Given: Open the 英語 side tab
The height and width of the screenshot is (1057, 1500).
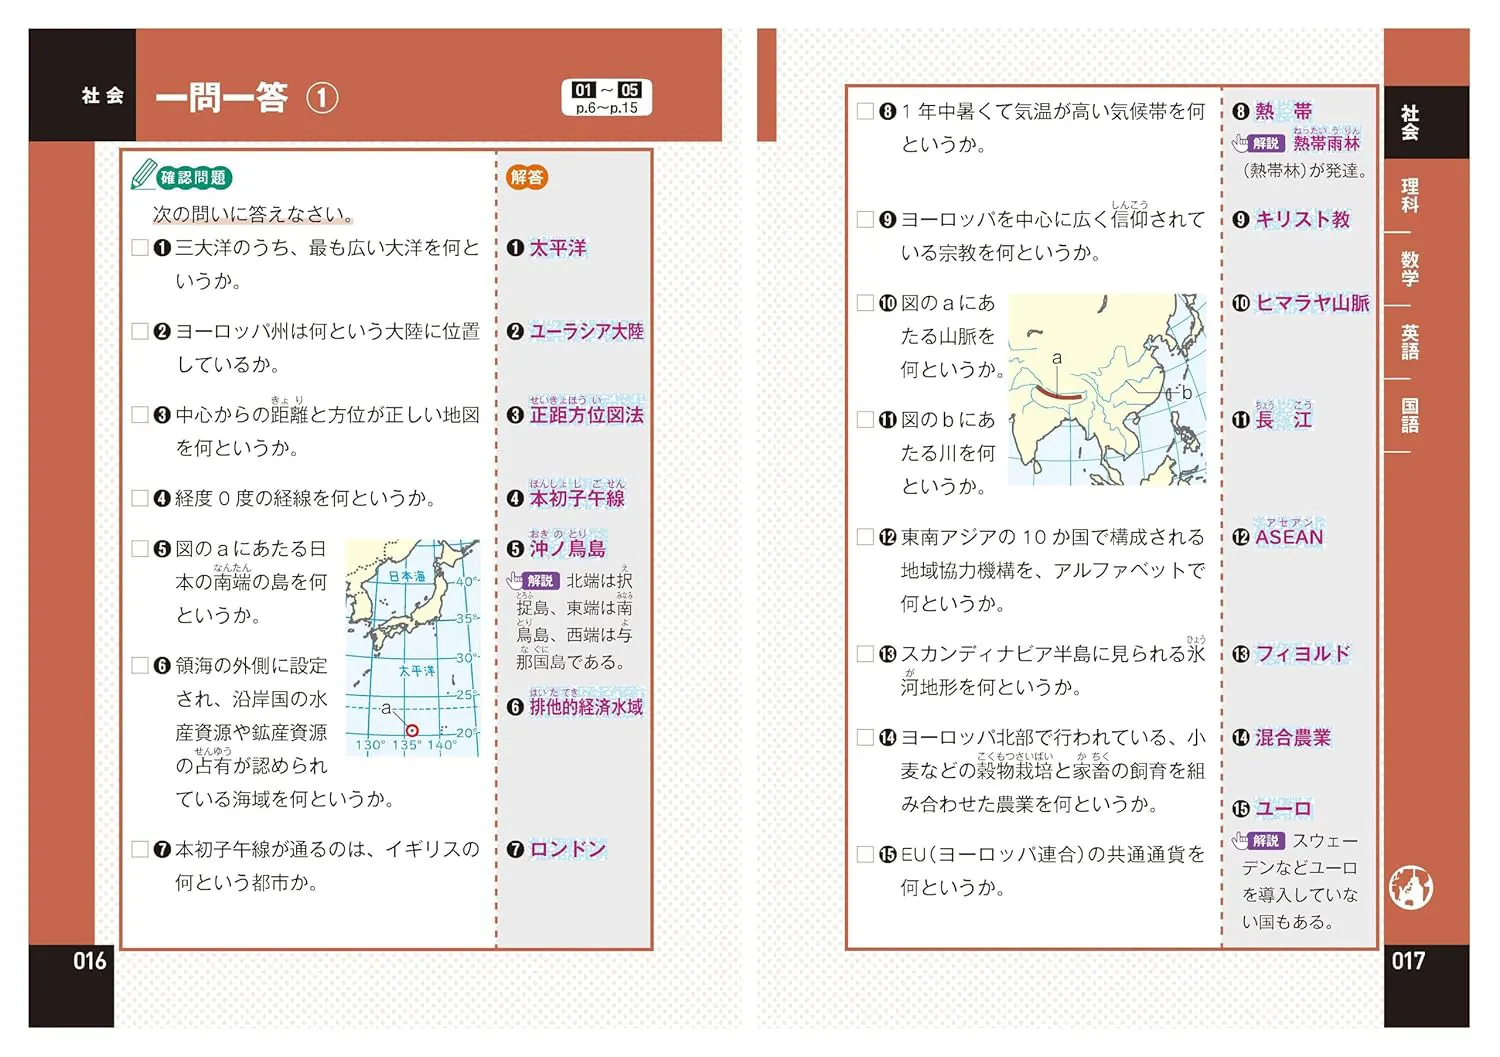Looking at the screenshot, I should [1410, 342].
